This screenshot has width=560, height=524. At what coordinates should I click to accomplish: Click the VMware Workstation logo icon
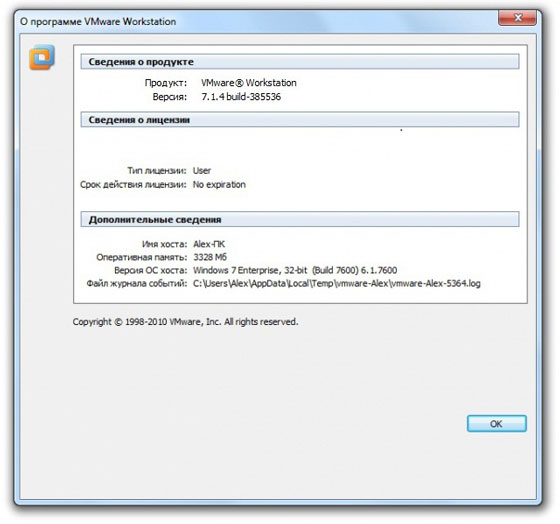coord(42,57)
